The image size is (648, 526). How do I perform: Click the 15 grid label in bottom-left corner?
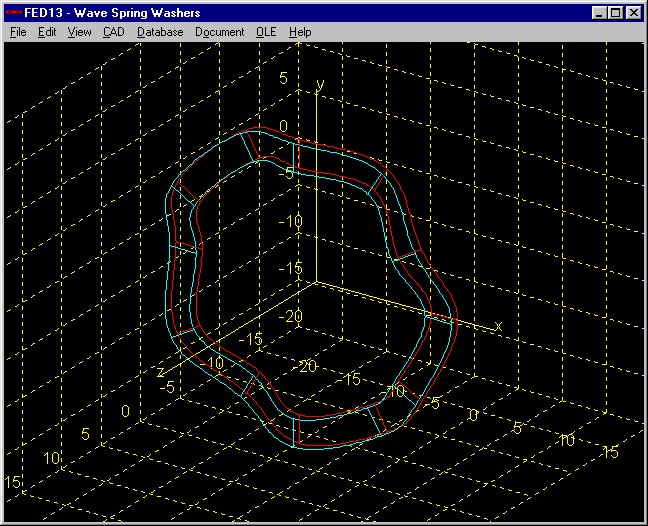click(x=13, y=482)
